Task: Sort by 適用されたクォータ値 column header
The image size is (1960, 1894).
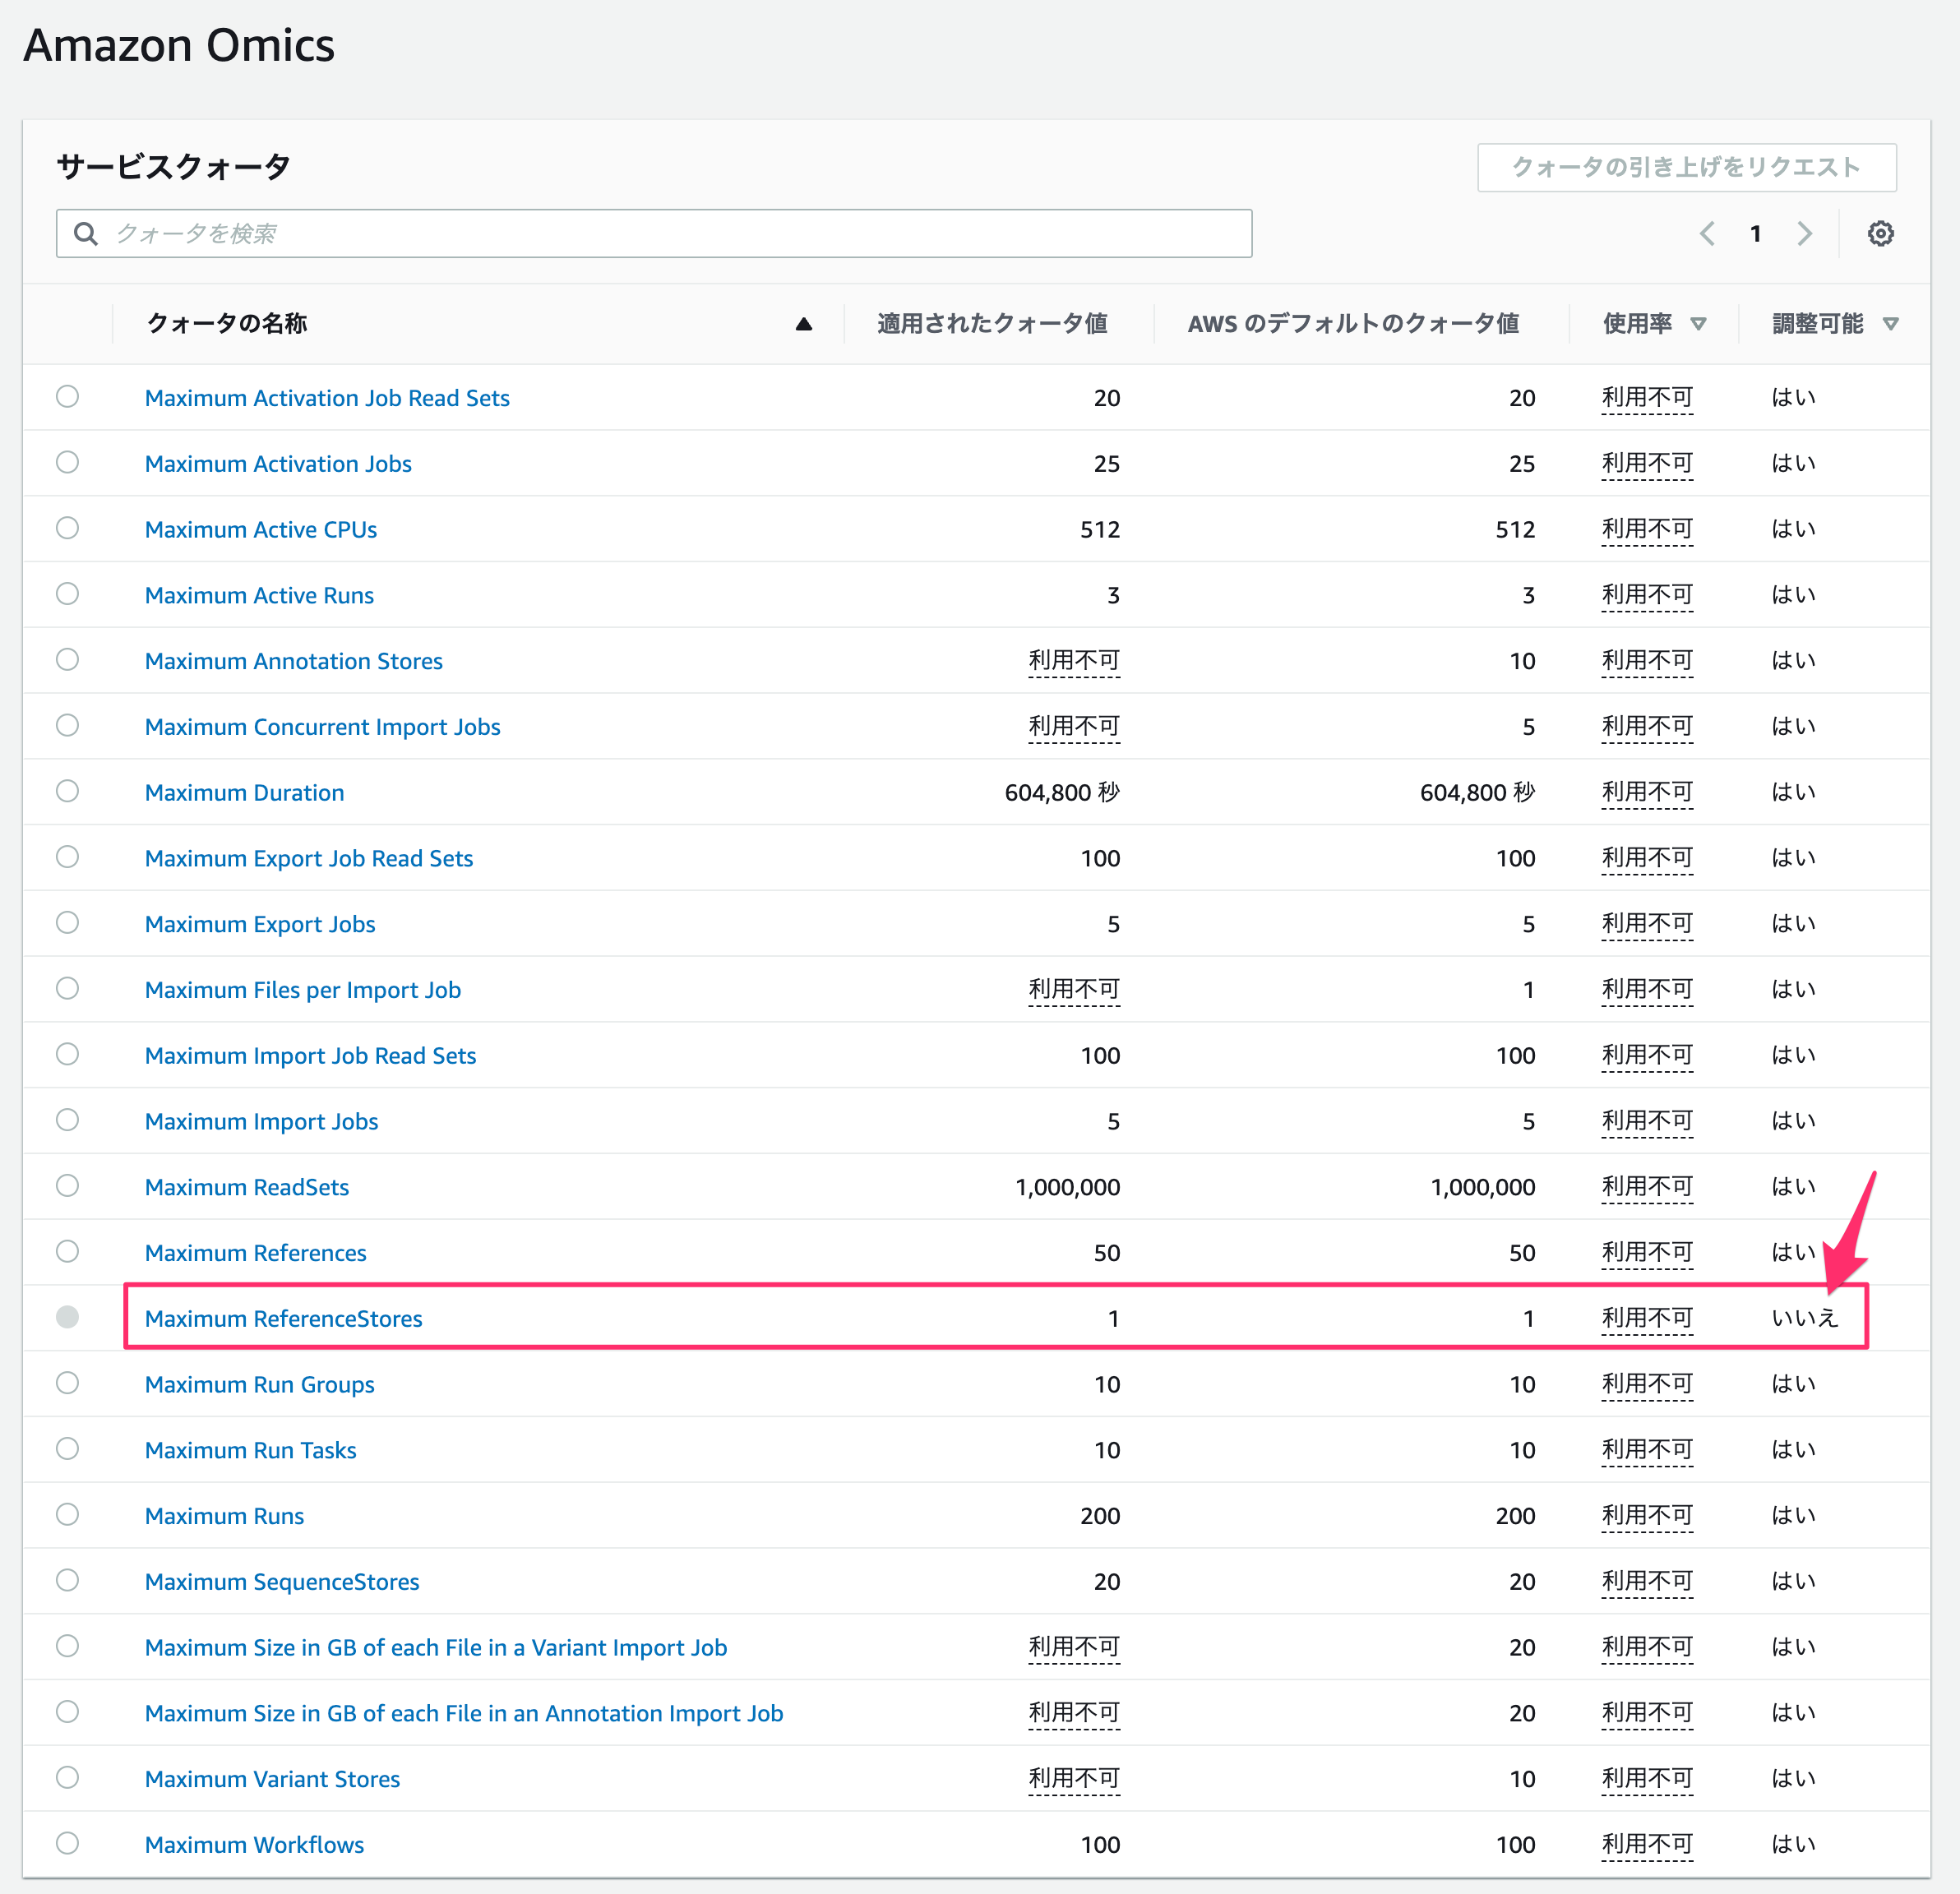Action: 992,323
